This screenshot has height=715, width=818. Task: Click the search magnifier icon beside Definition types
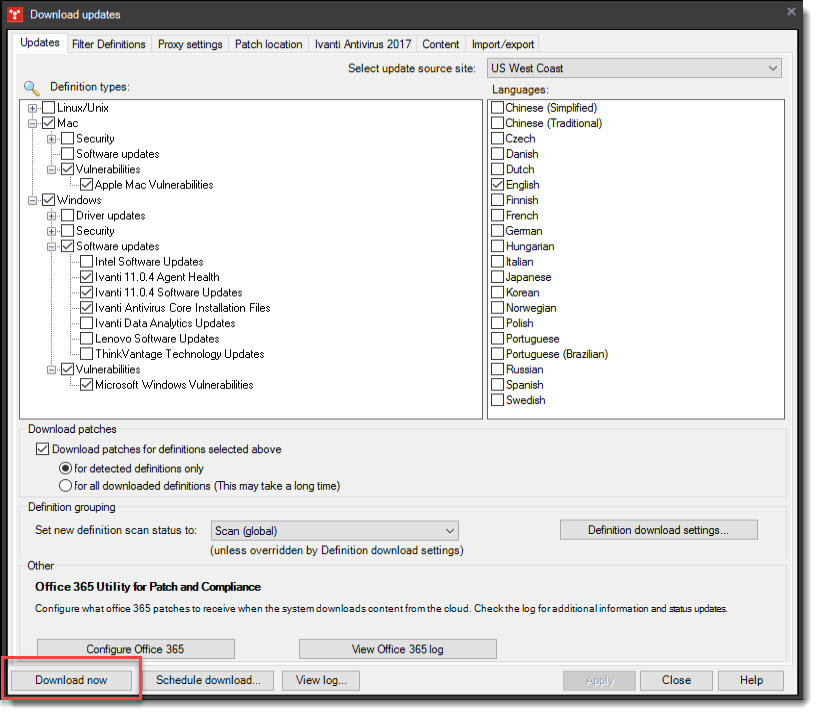(x=31, y=87)
